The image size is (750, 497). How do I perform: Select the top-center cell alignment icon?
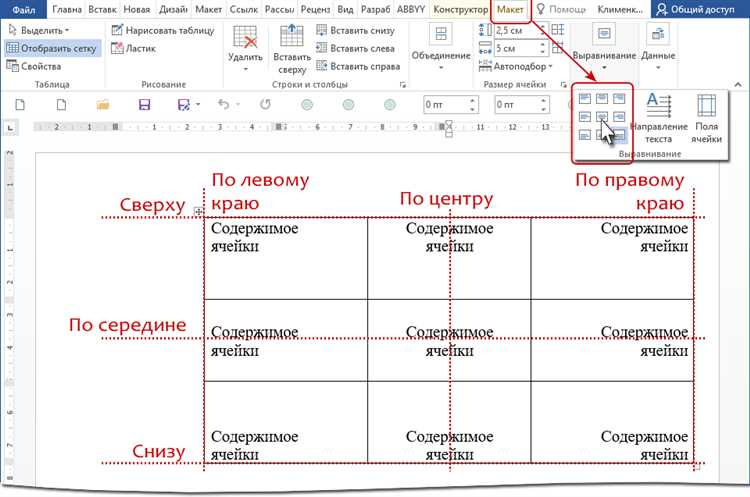pos(602,99)
